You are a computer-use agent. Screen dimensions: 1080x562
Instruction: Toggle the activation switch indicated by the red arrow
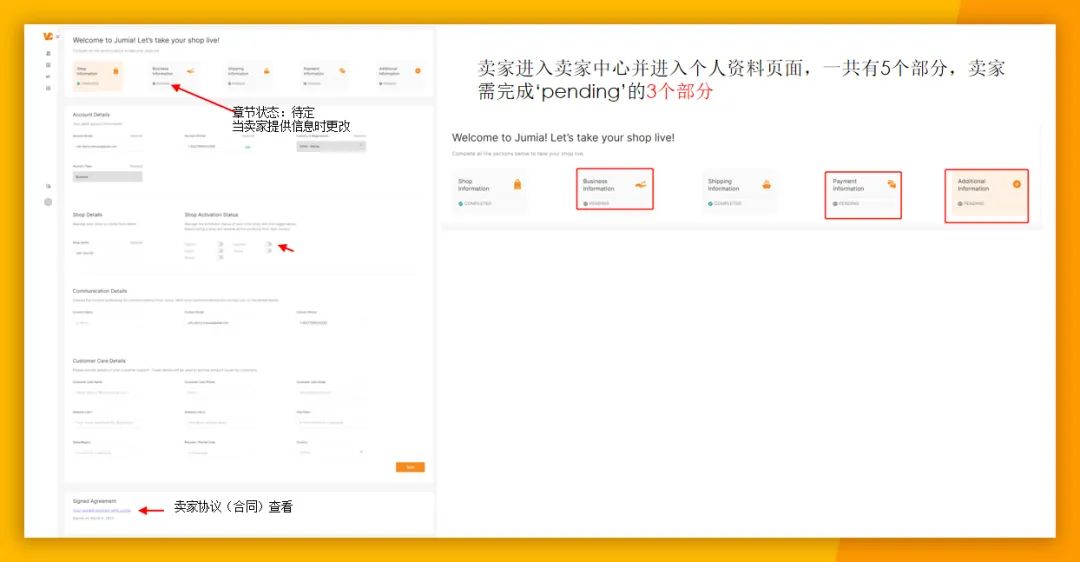(269, 243)
